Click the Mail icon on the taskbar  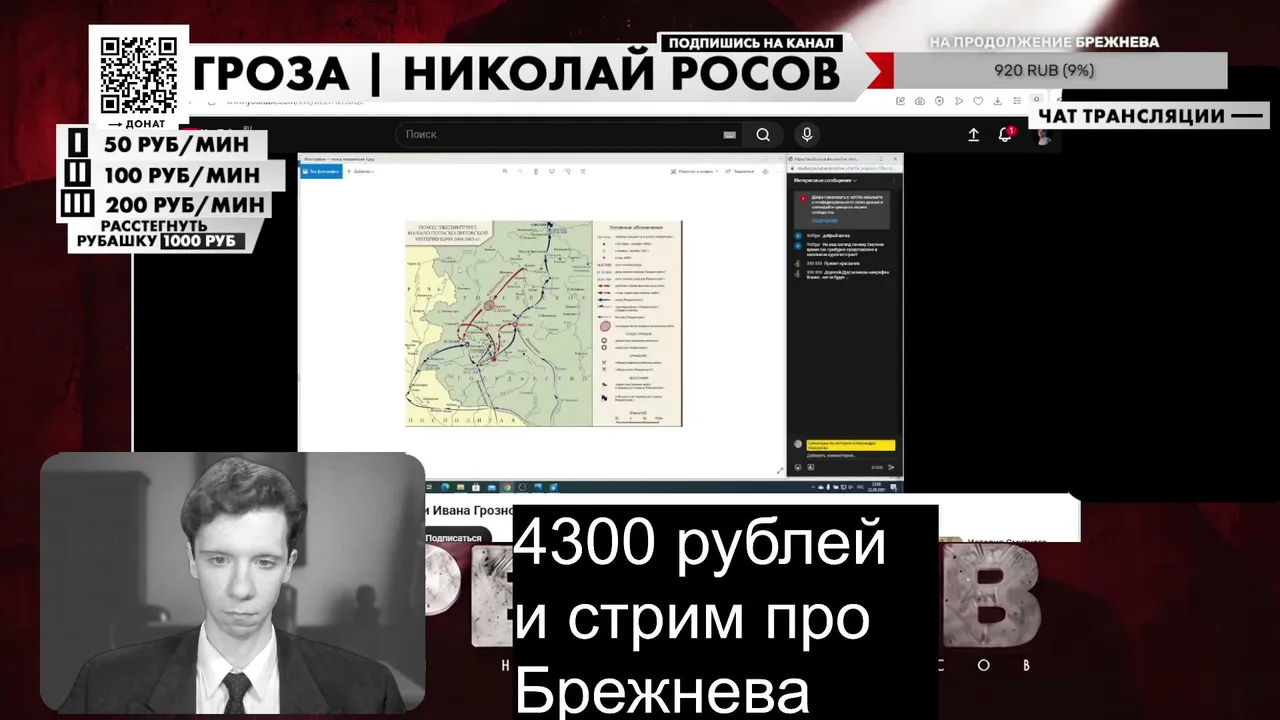pos(491,487)
